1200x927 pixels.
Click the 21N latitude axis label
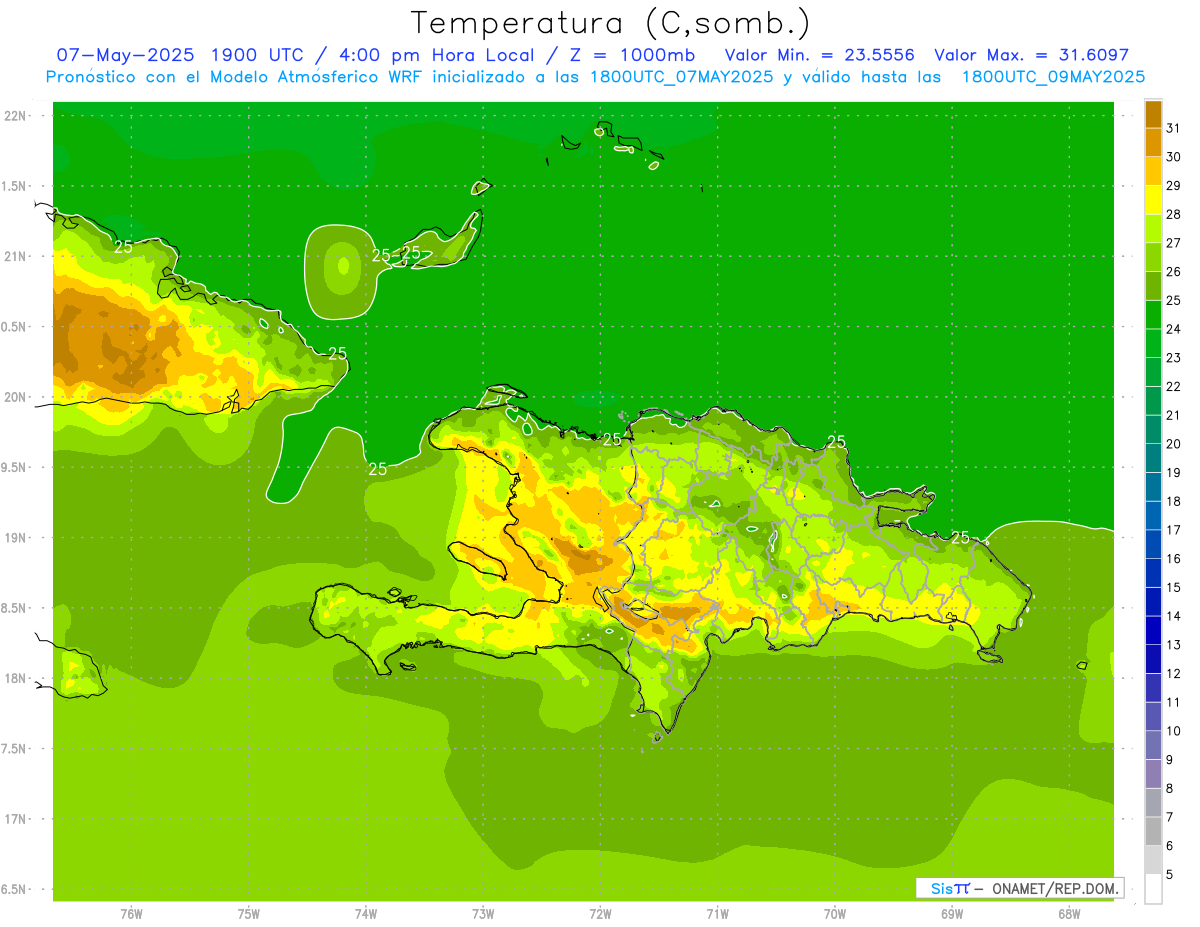17,256
